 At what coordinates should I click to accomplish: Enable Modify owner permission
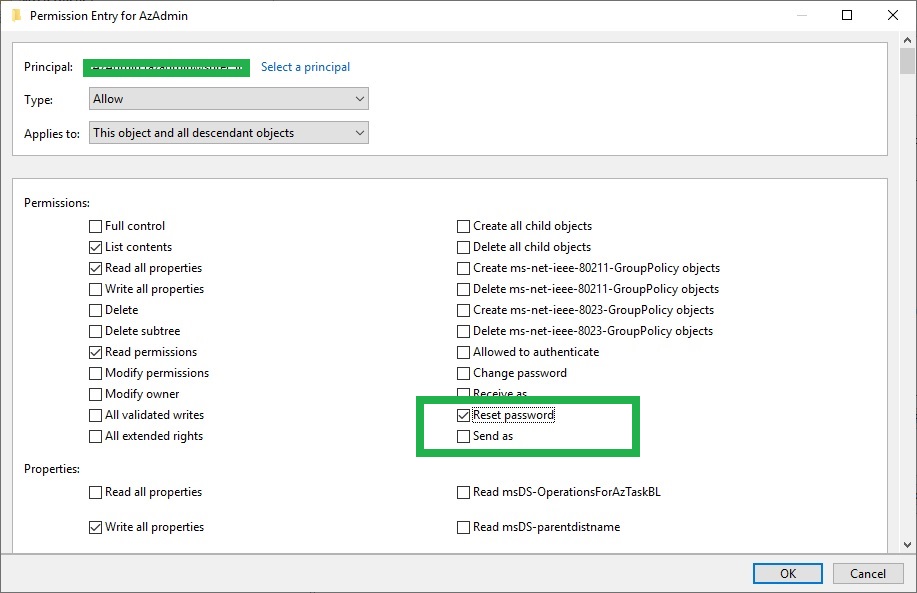[x=95, y=393]
